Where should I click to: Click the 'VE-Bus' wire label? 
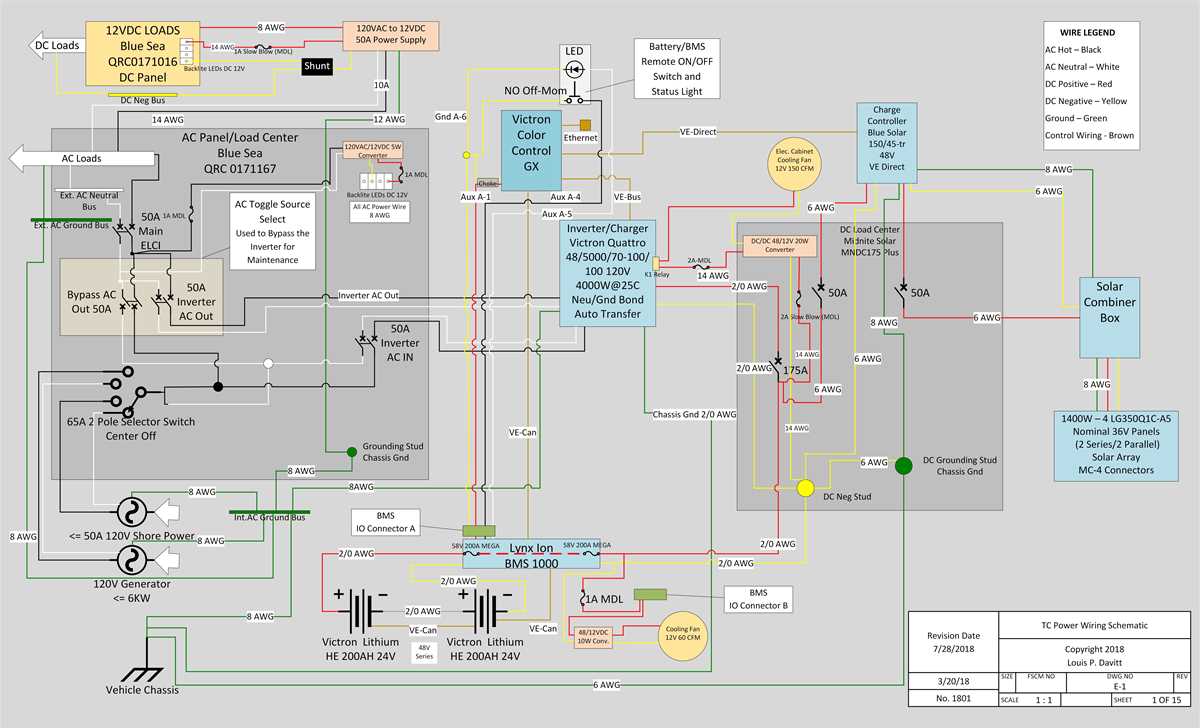[x=627, y=197]
